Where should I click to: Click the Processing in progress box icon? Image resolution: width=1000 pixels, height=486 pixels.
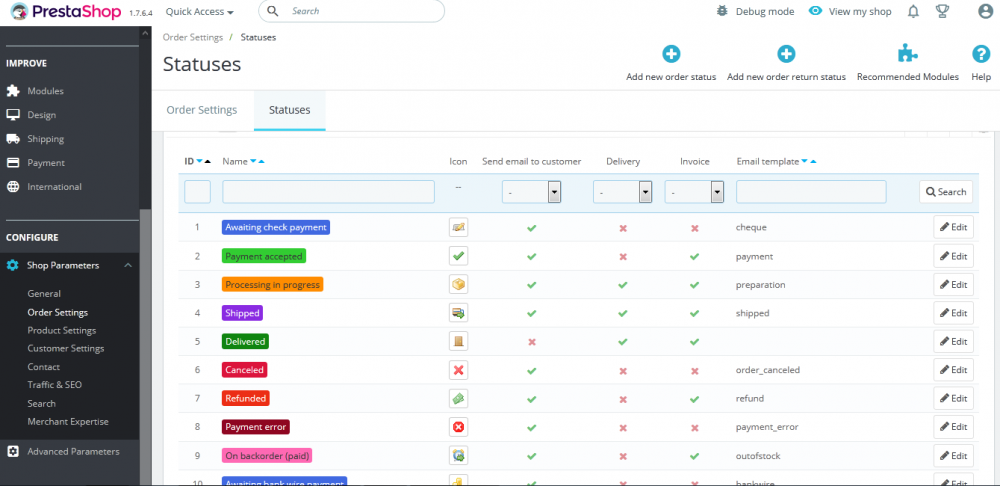click(459, 284)
